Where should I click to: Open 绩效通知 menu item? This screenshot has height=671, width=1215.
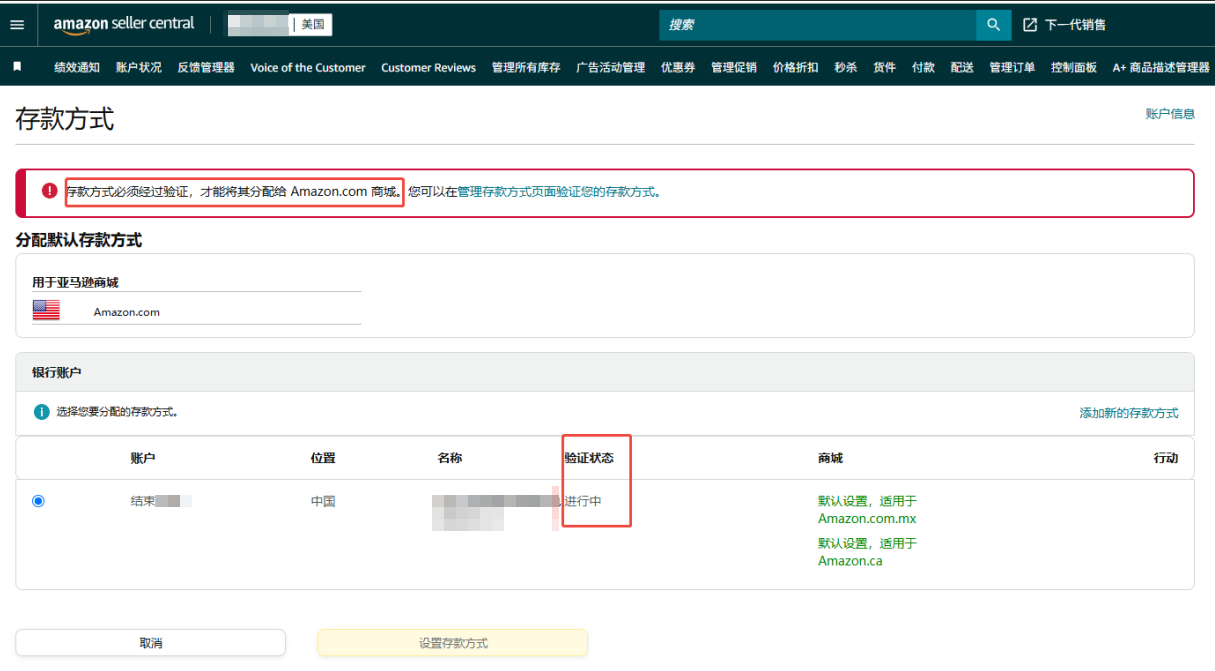pos(77,68)
